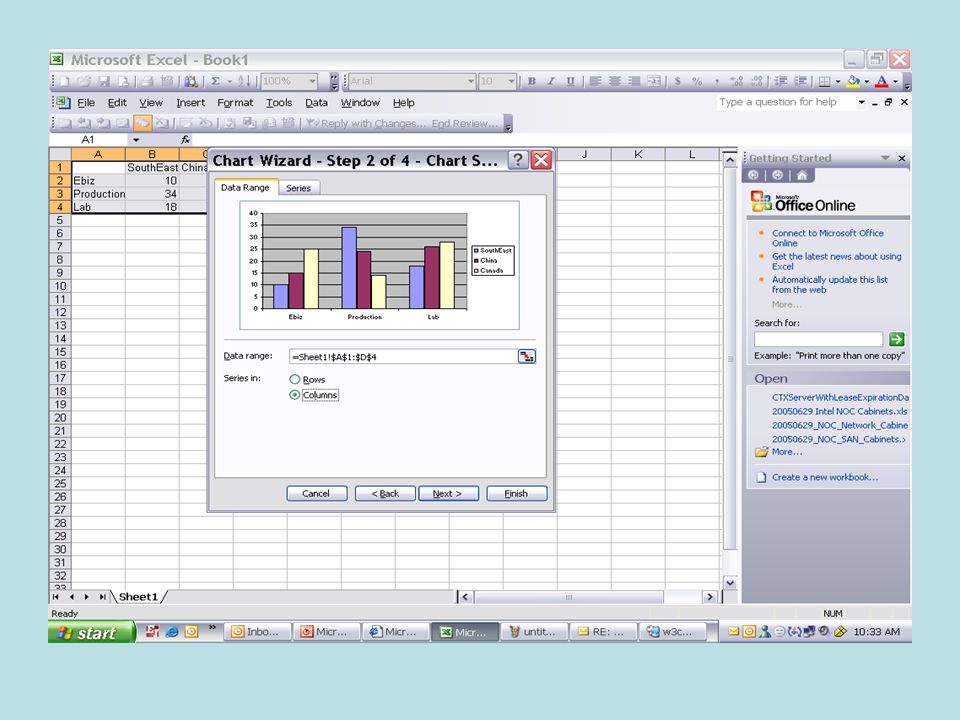Click the Internet Explorer quick launch icon

[x=172, y=632]
